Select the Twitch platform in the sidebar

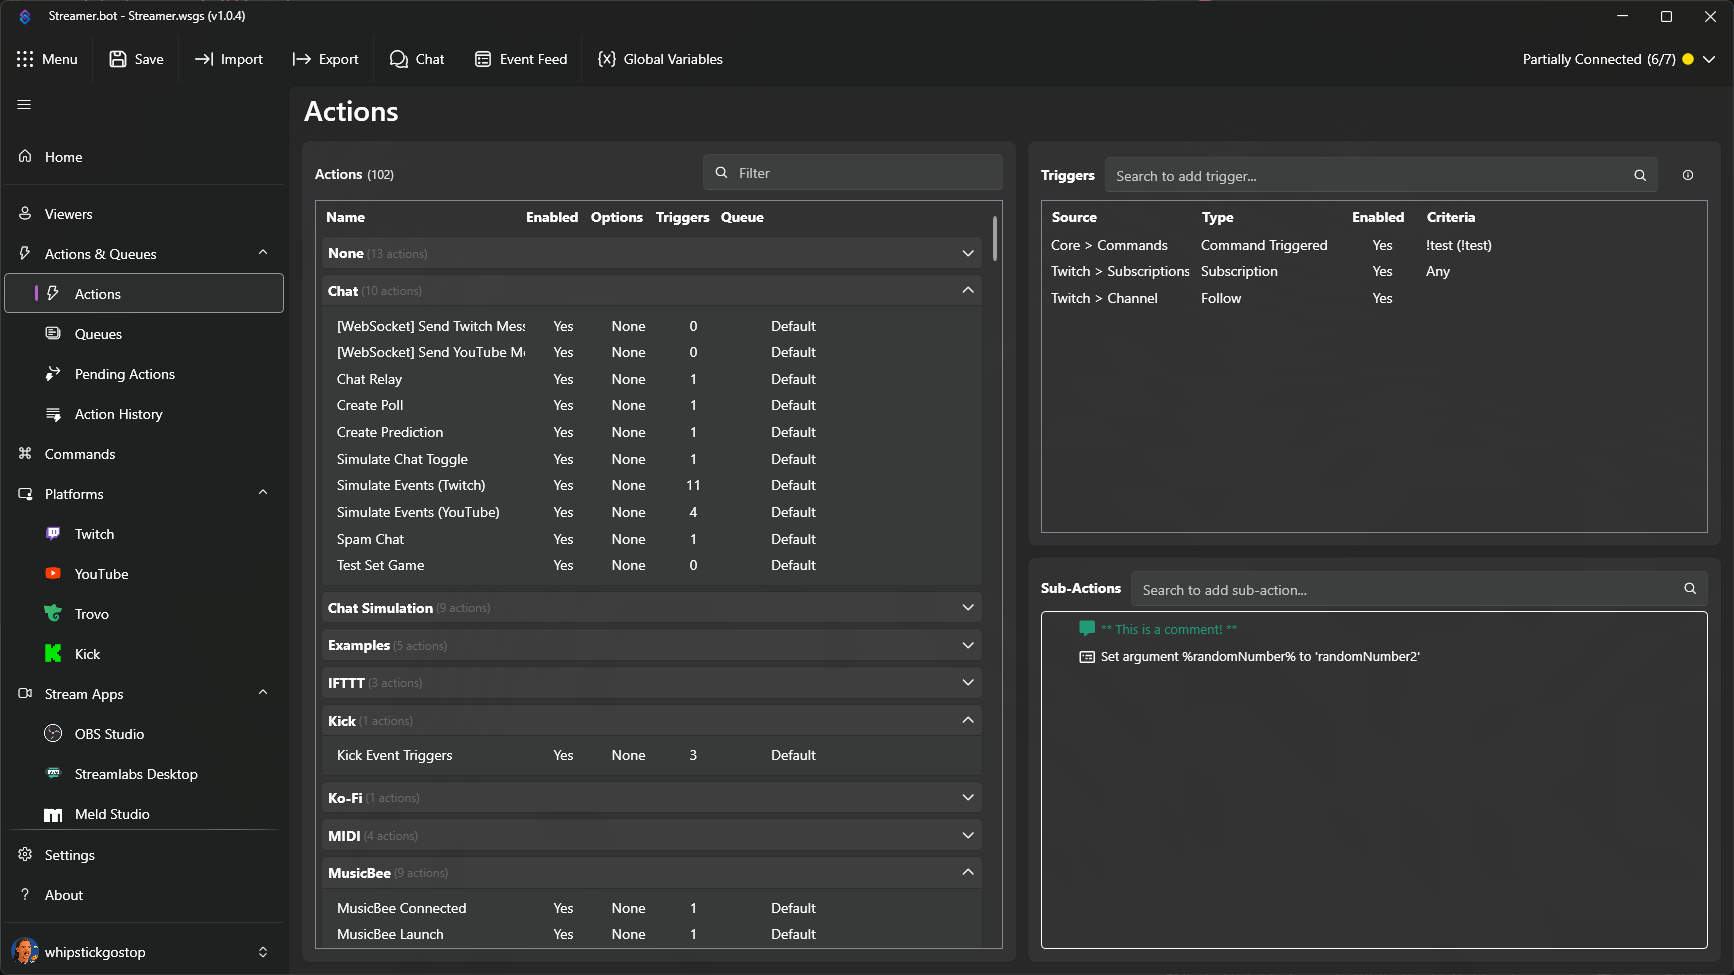click(94, 534)
